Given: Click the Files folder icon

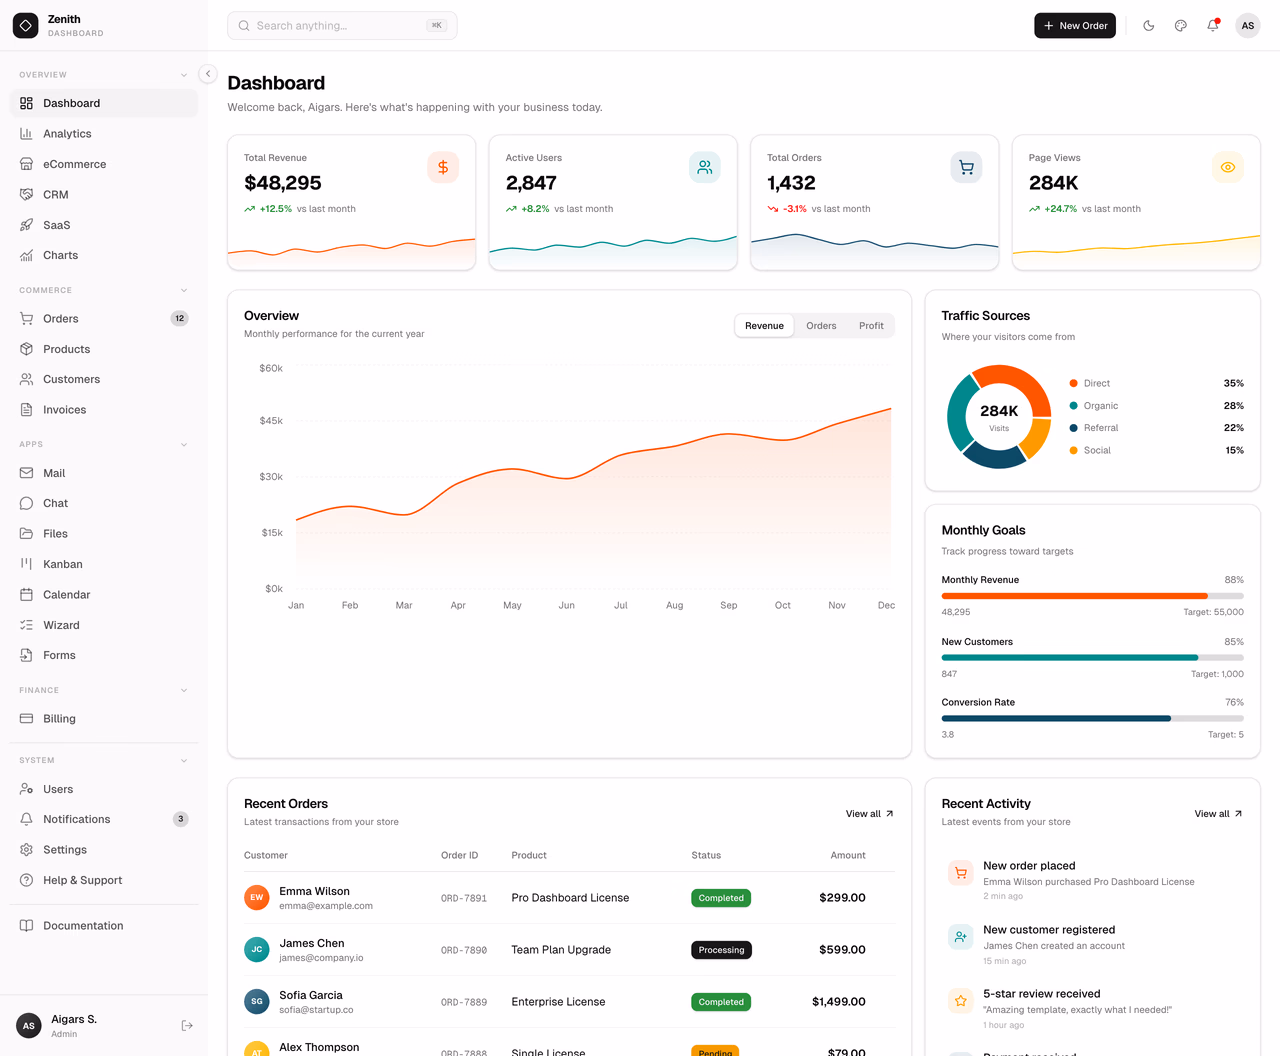Looking at the screenshot, I should point(27,534).
